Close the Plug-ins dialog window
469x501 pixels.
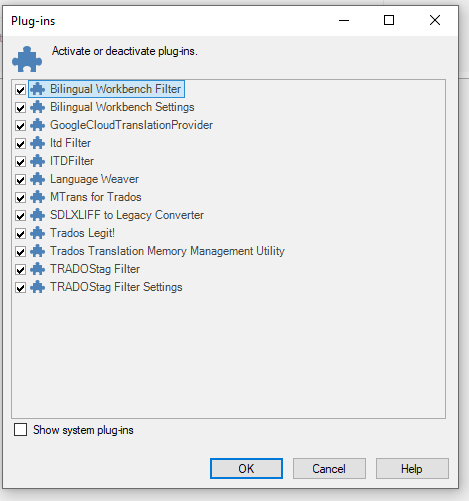coord(435,20)
